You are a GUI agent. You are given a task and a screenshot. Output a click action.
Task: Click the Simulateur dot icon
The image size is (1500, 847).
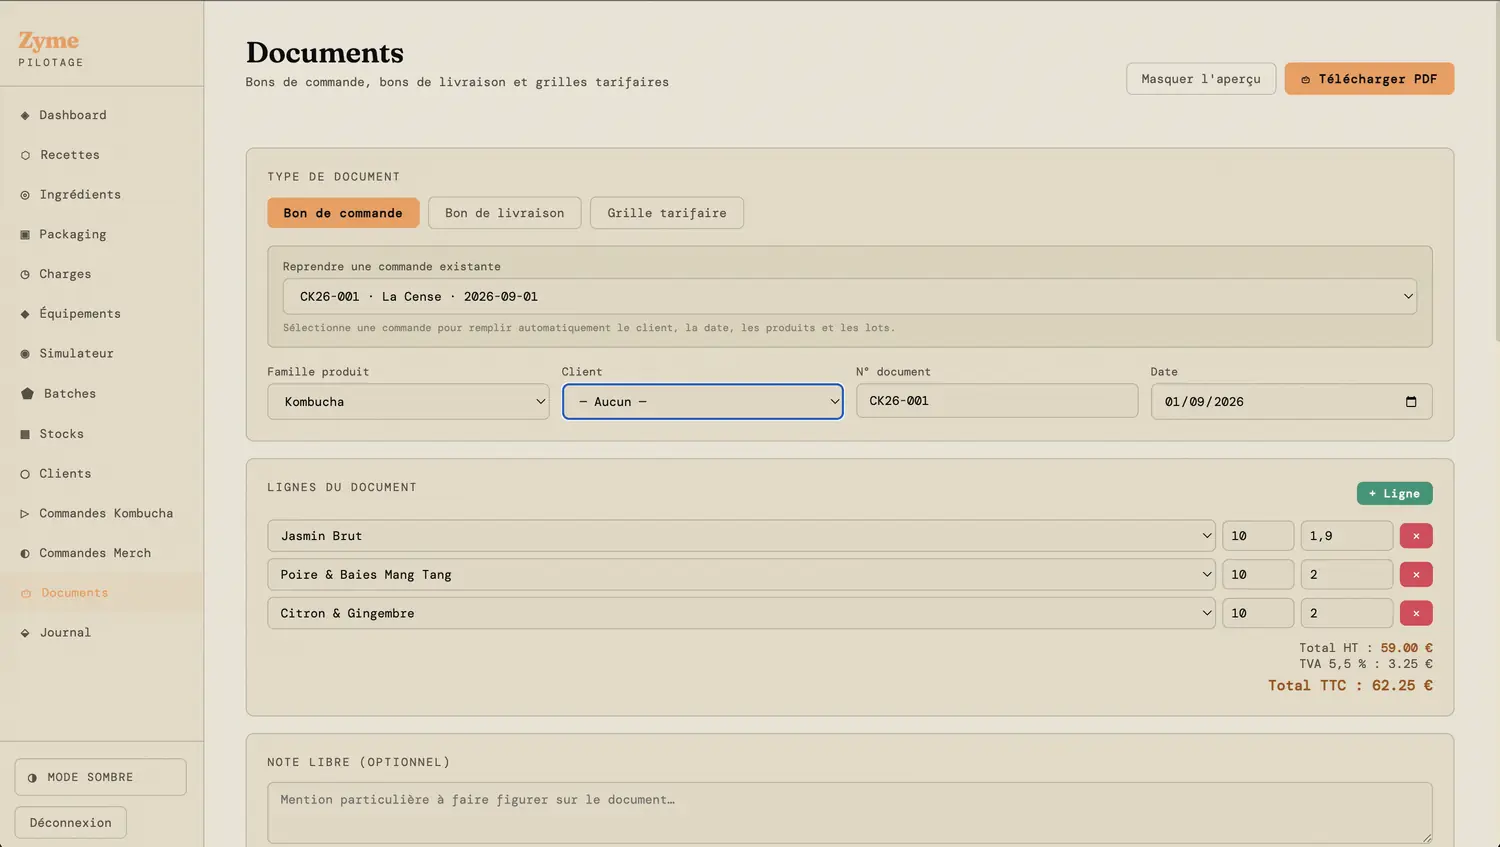pyautogui.click(x=25, y=354)
